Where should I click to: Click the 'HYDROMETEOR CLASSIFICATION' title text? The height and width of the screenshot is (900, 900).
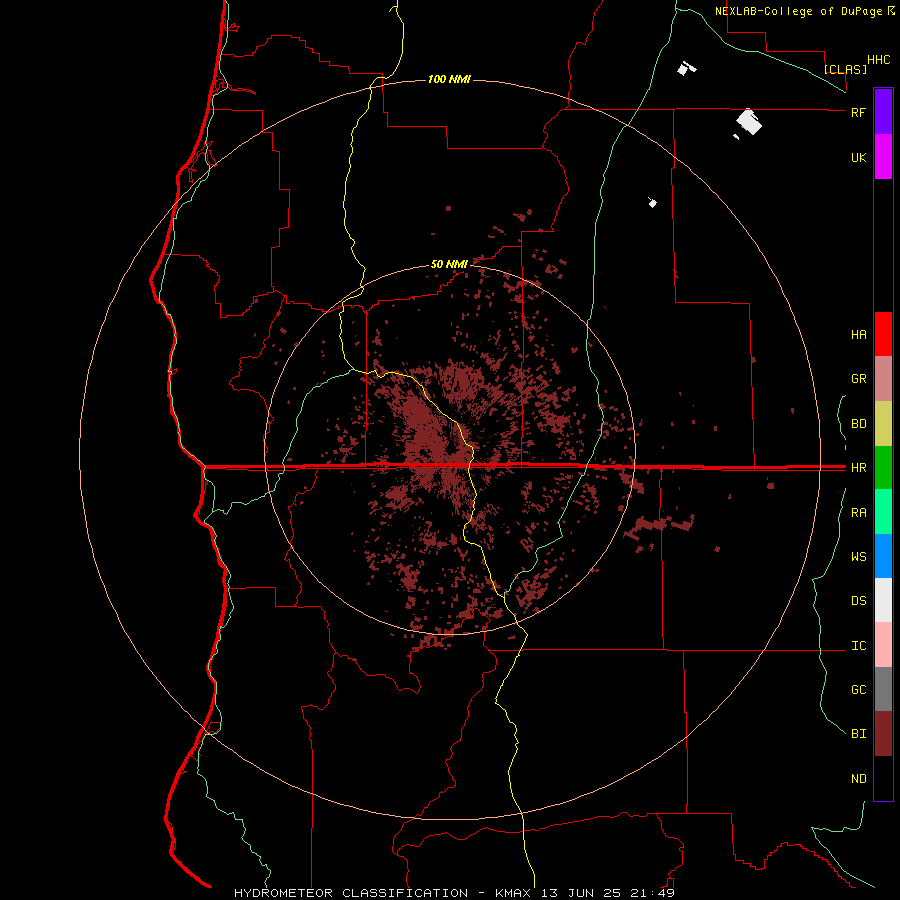pyautogui.click(x=351, y=893)
